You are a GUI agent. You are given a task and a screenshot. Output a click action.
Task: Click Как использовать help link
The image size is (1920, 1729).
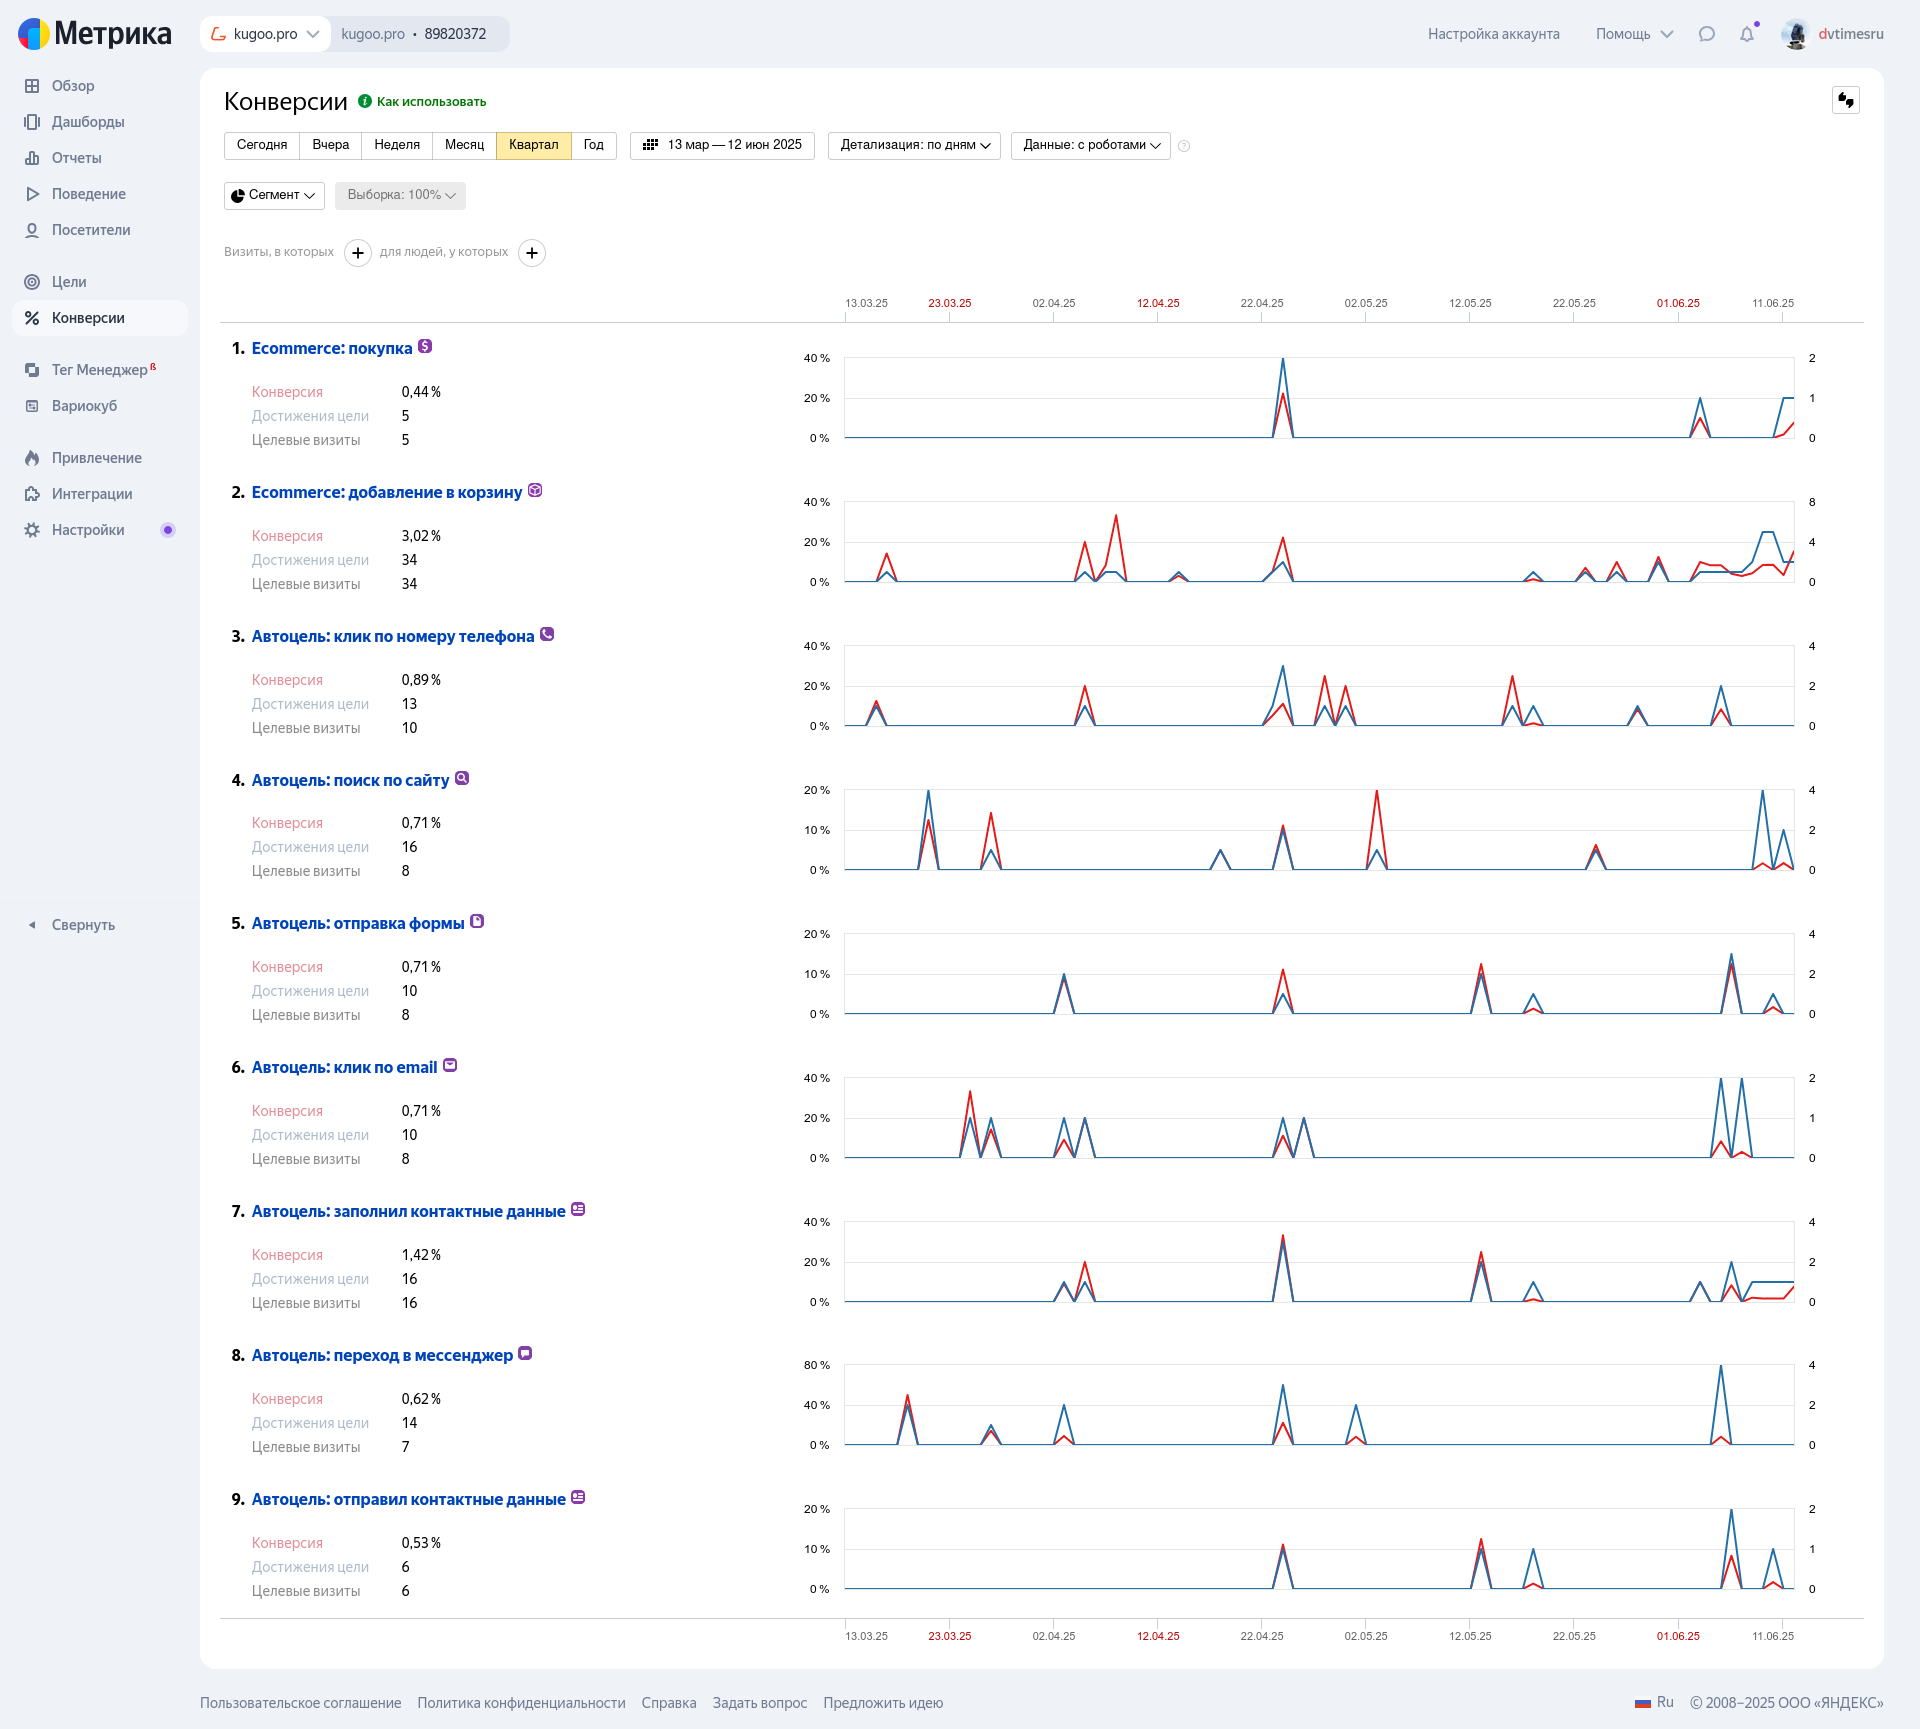click(x=431, y=102)
